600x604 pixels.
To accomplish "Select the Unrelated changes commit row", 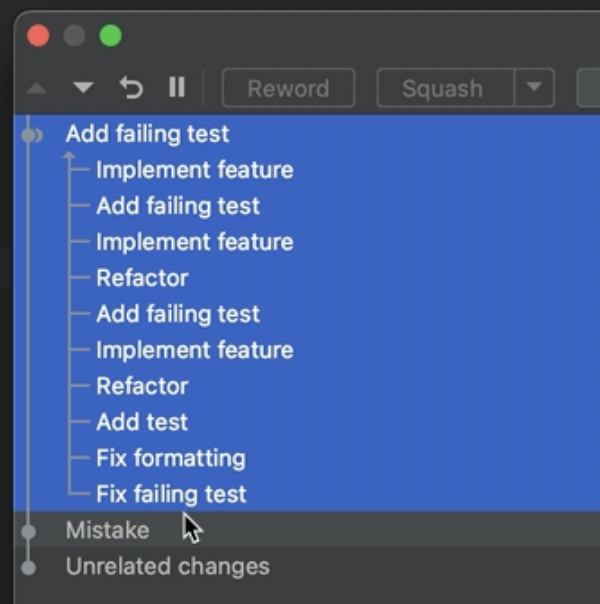I will pyautogui.click(x=167, y=566).
